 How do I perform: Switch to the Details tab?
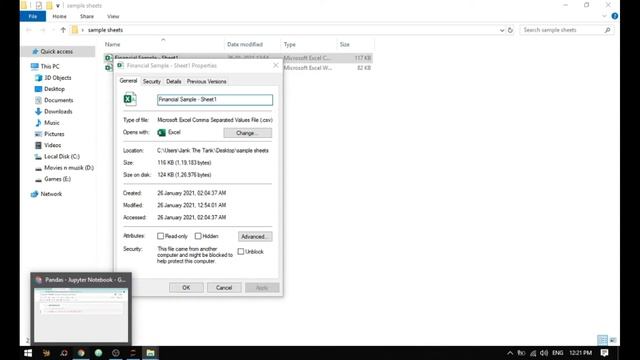click(x=173, y=82)
